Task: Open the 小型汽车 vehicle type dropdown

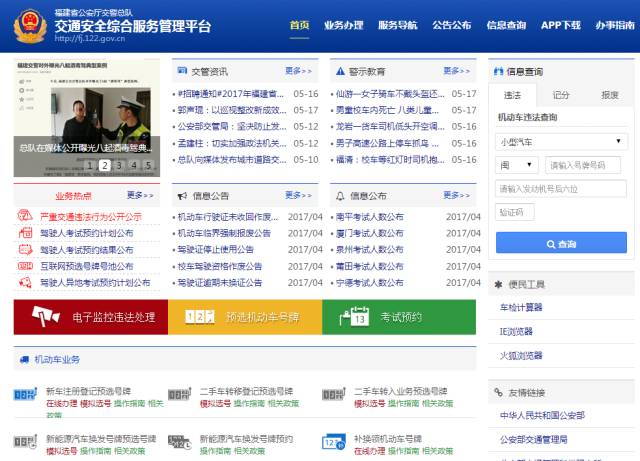Action: (x=561, y=142)
